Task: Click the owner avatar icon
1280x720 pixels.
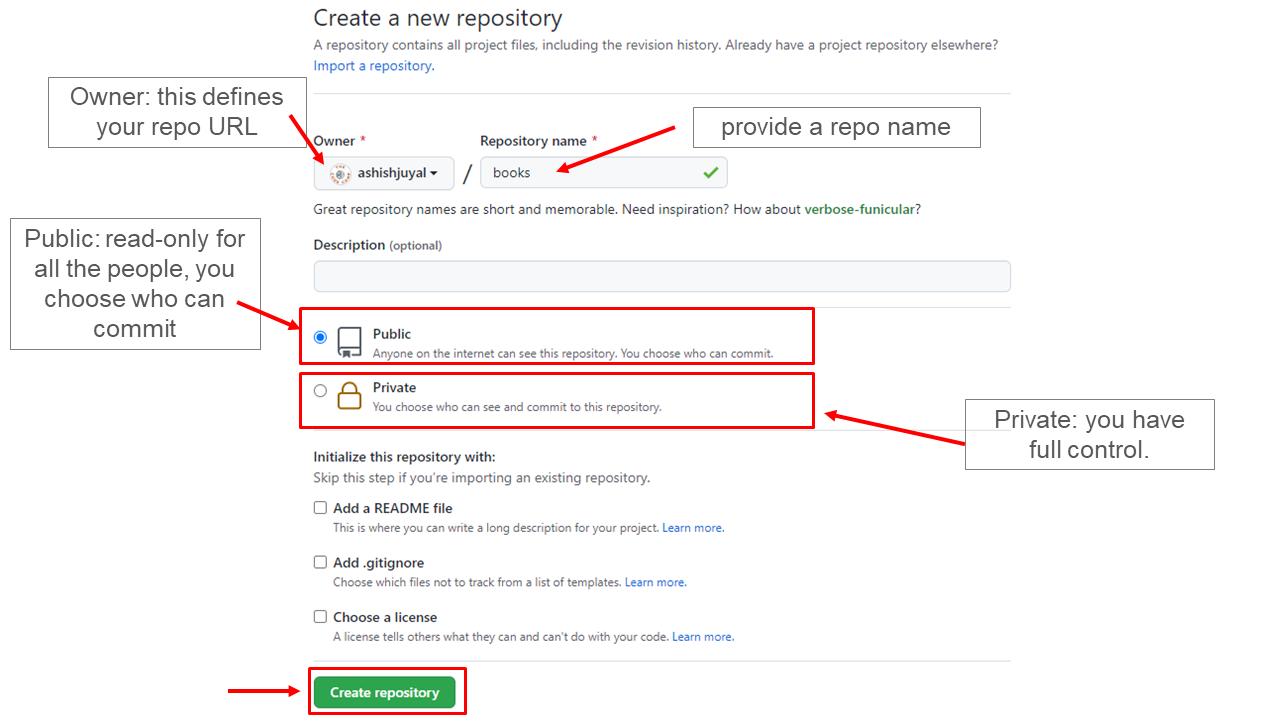Action: tap(340, 173)
